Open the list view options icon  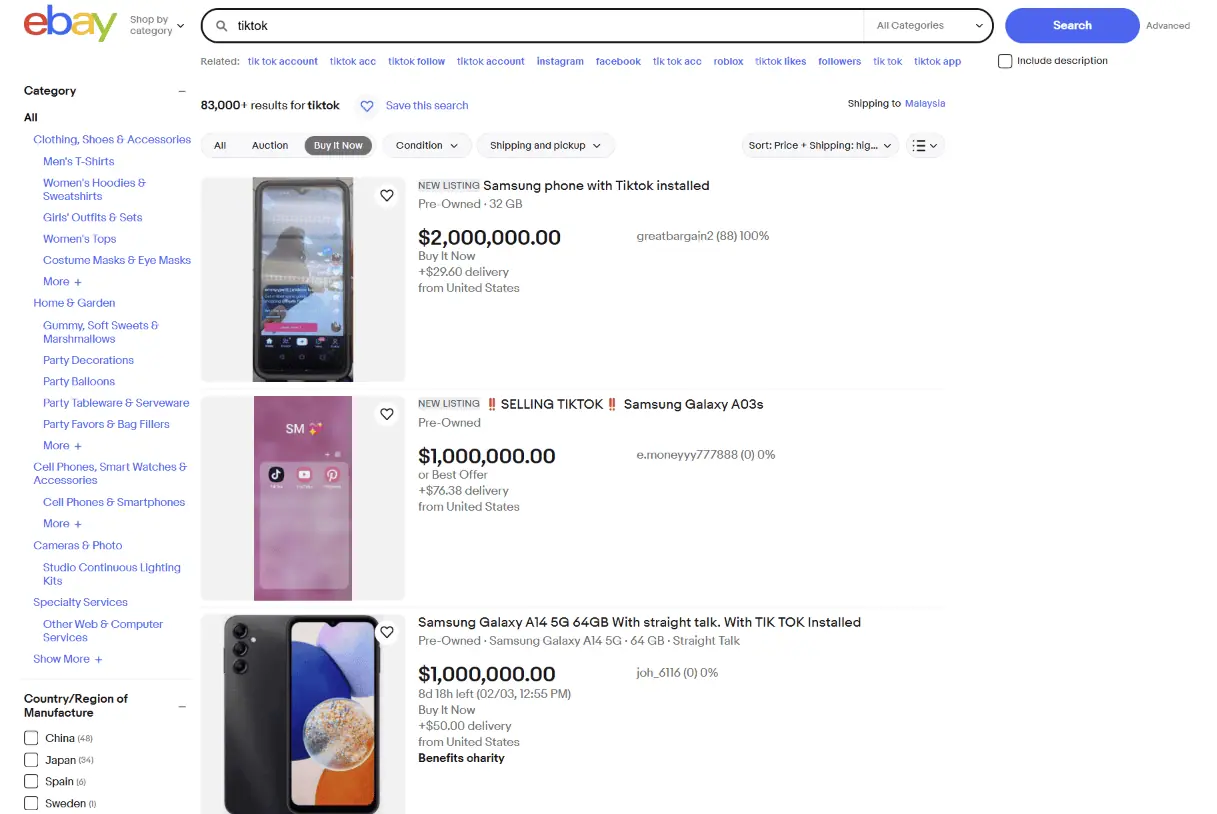click(x=925, y=146)
